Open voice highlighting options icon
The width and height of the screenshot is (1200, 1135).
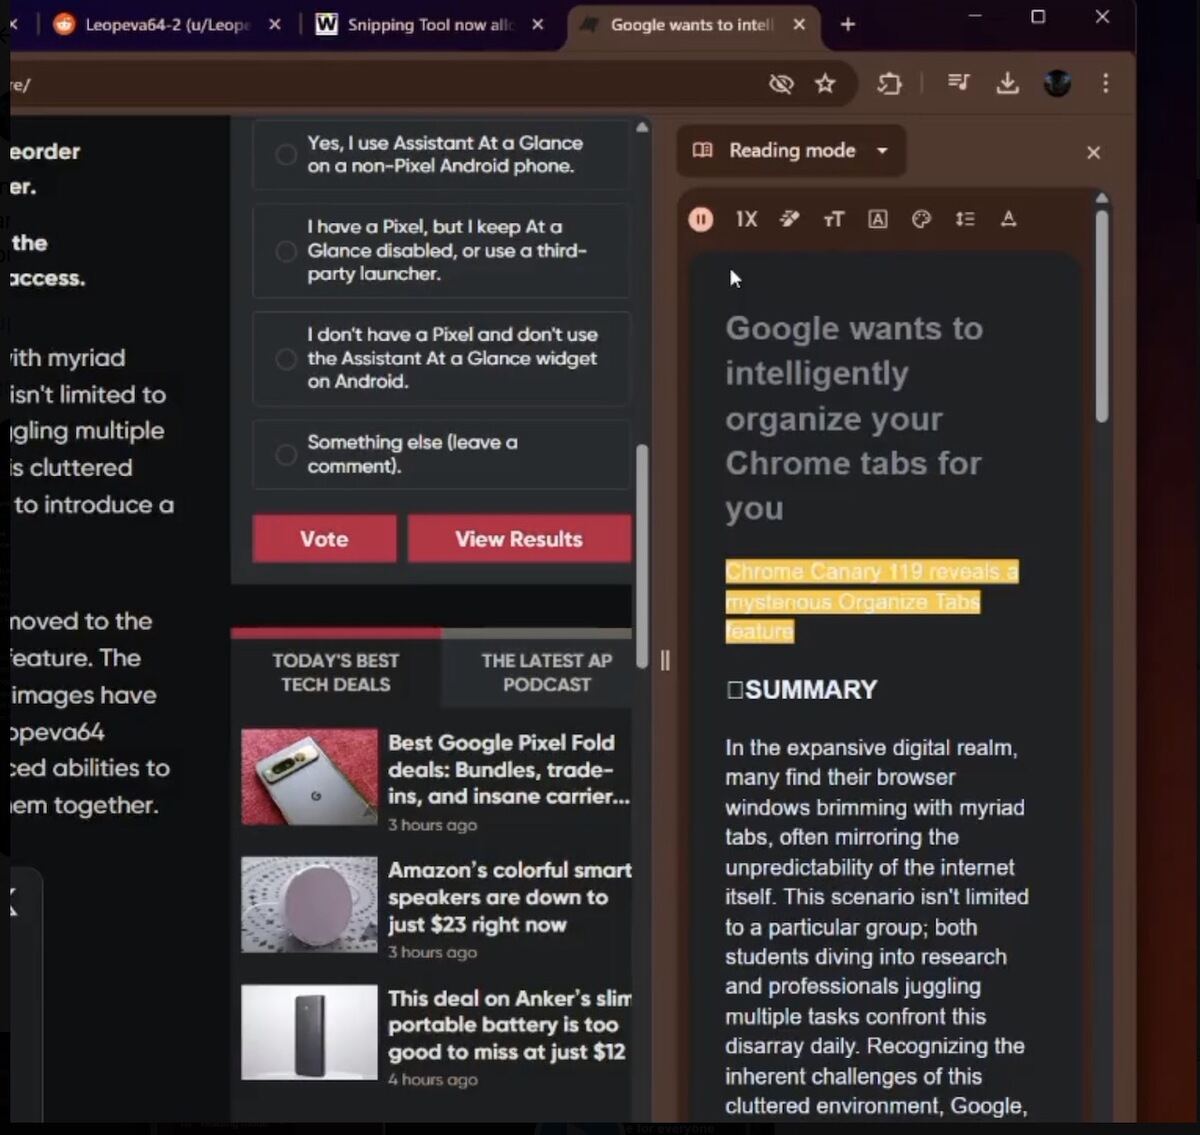click(790, 219)
